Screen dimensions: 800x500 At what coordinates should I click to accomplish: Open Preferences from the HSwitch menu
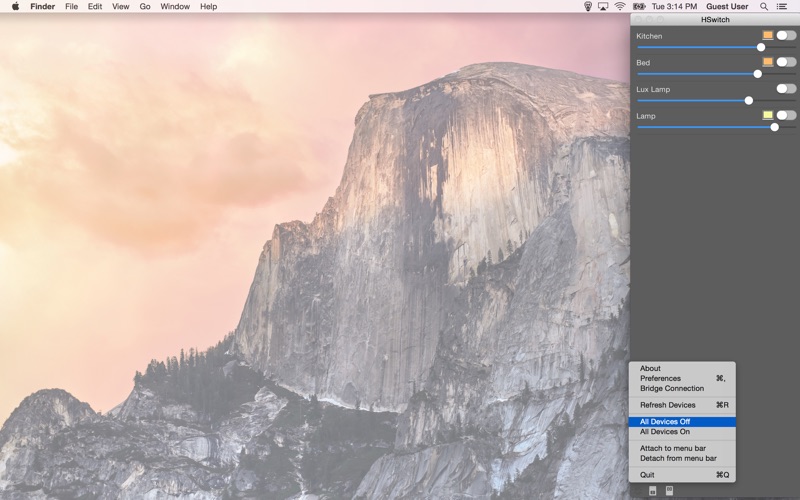pyautogui.click(x=682, y=378)
